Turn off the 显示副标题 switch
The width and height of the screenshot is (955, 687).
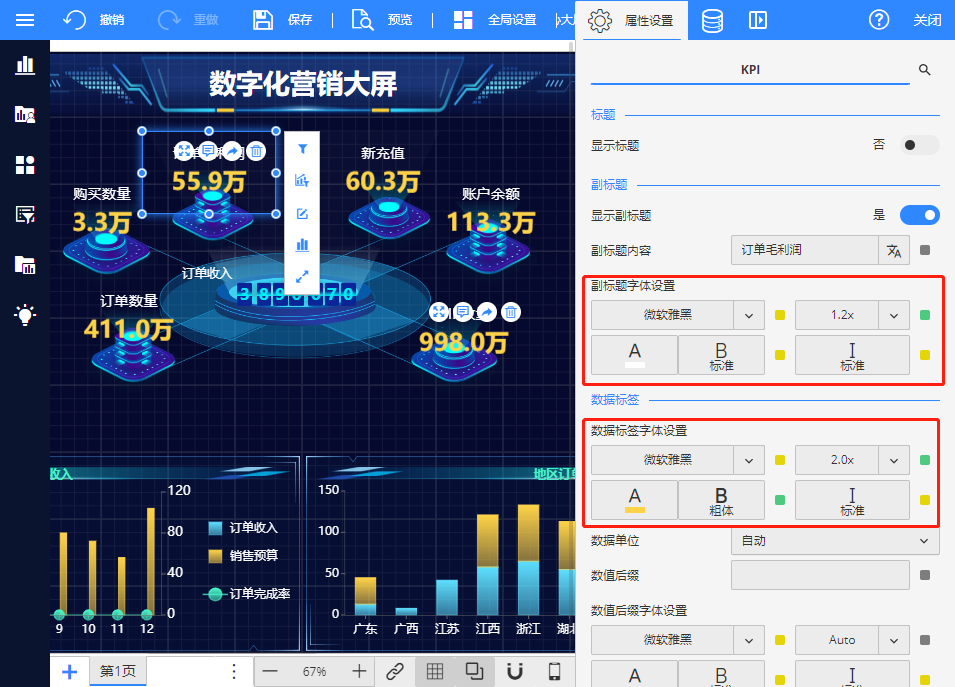tap(919, 215)
